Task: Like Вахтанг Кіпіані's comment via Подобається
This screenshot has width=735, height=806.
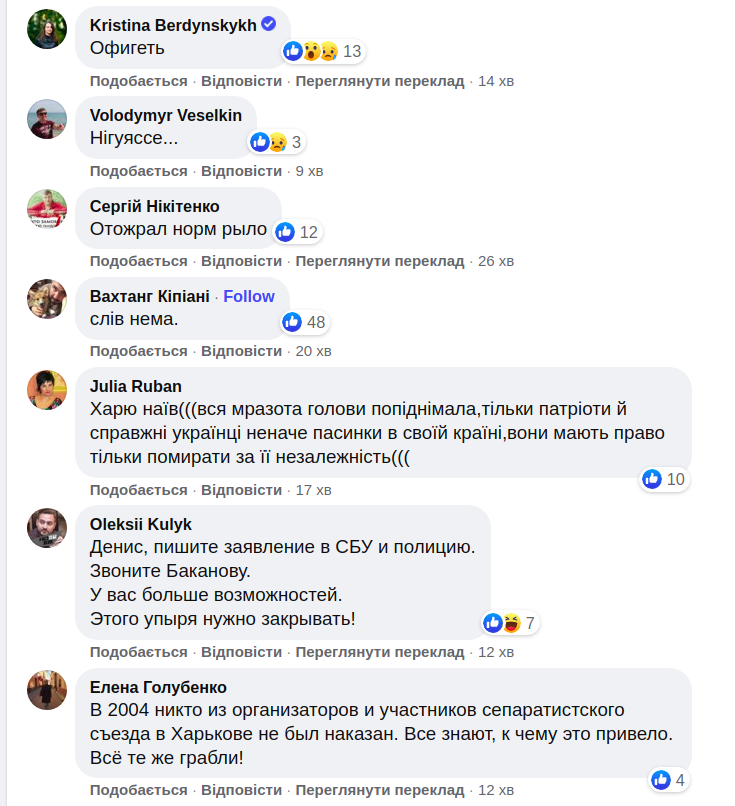Action: tap(138, 351)
